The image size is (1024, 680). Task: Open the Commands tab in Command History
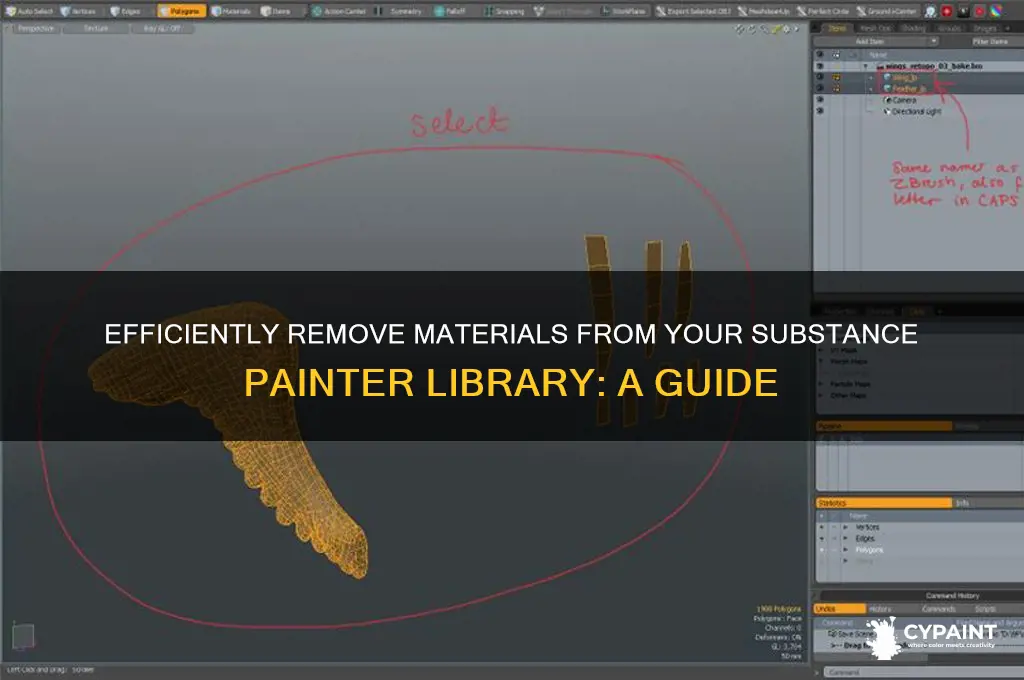tap(938, 608)
